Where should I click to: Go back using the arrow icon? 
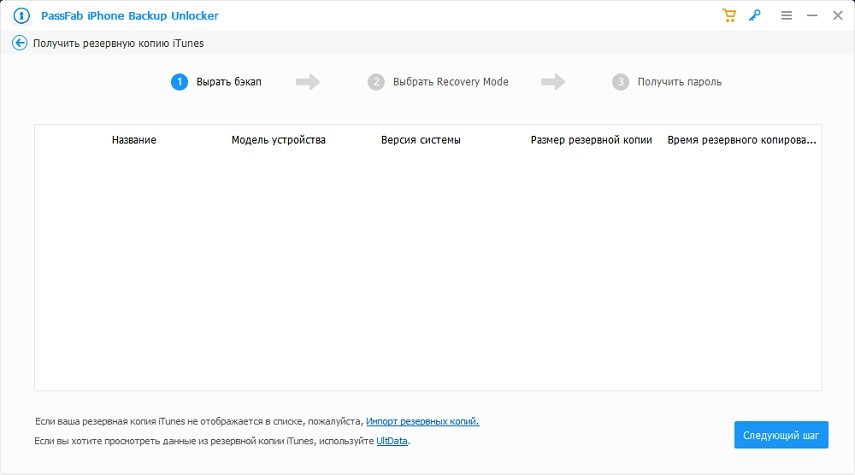pyautogui.click(x=20, y=43)
